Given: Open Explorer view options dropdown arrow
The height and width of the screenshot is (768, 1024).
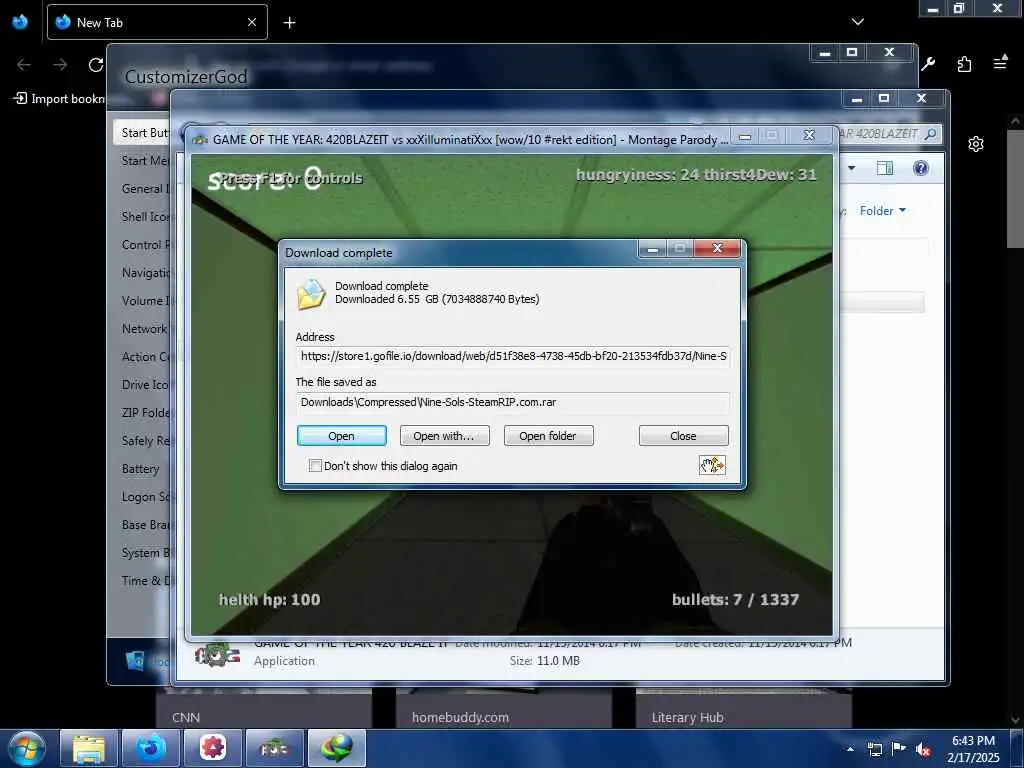Looking at the screenshot, I should coord(852,168).
